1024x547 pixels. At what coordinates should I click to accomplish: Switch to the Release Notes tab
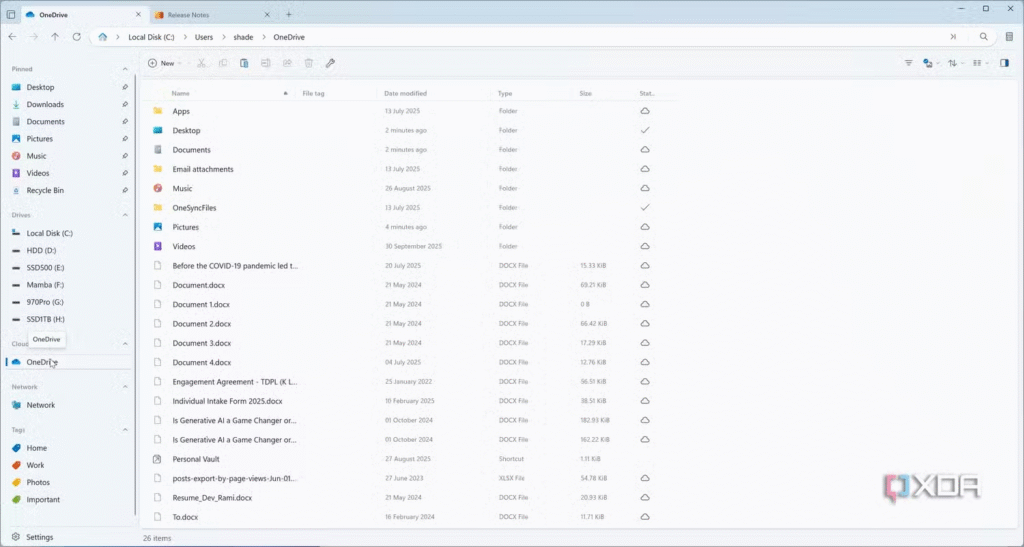(200, 15)
